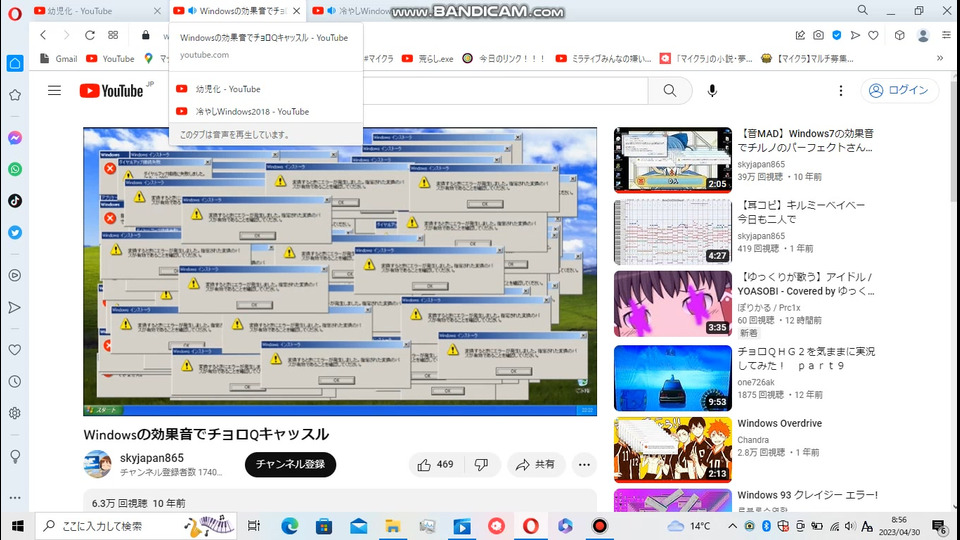Select 冷やしWindows2018 - YouTube in tab popup
Image resolution: width=960 pixels, height=540 pixels.
pyautogui.click(x=266, y=111)
